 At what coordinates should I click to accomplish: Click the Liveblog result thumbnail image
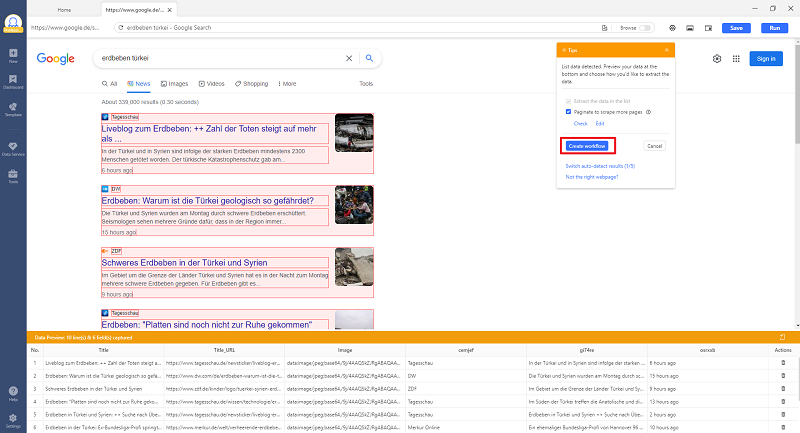click(x=354, y=133)
